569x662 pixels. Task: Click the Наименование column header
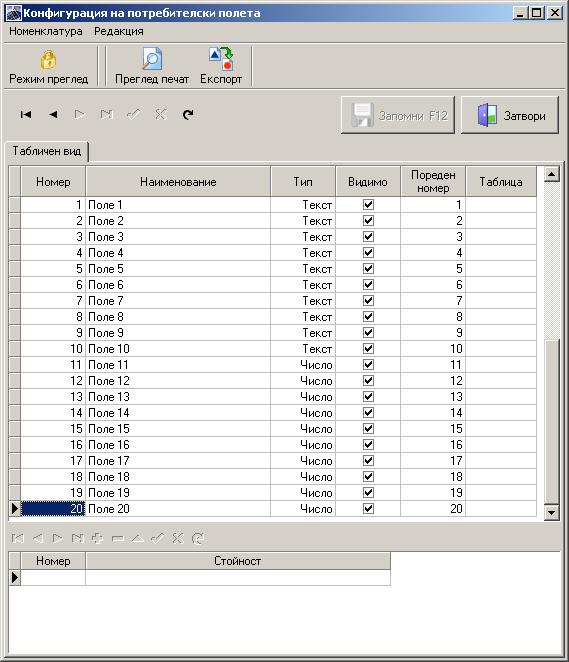[x=178, y=182]
